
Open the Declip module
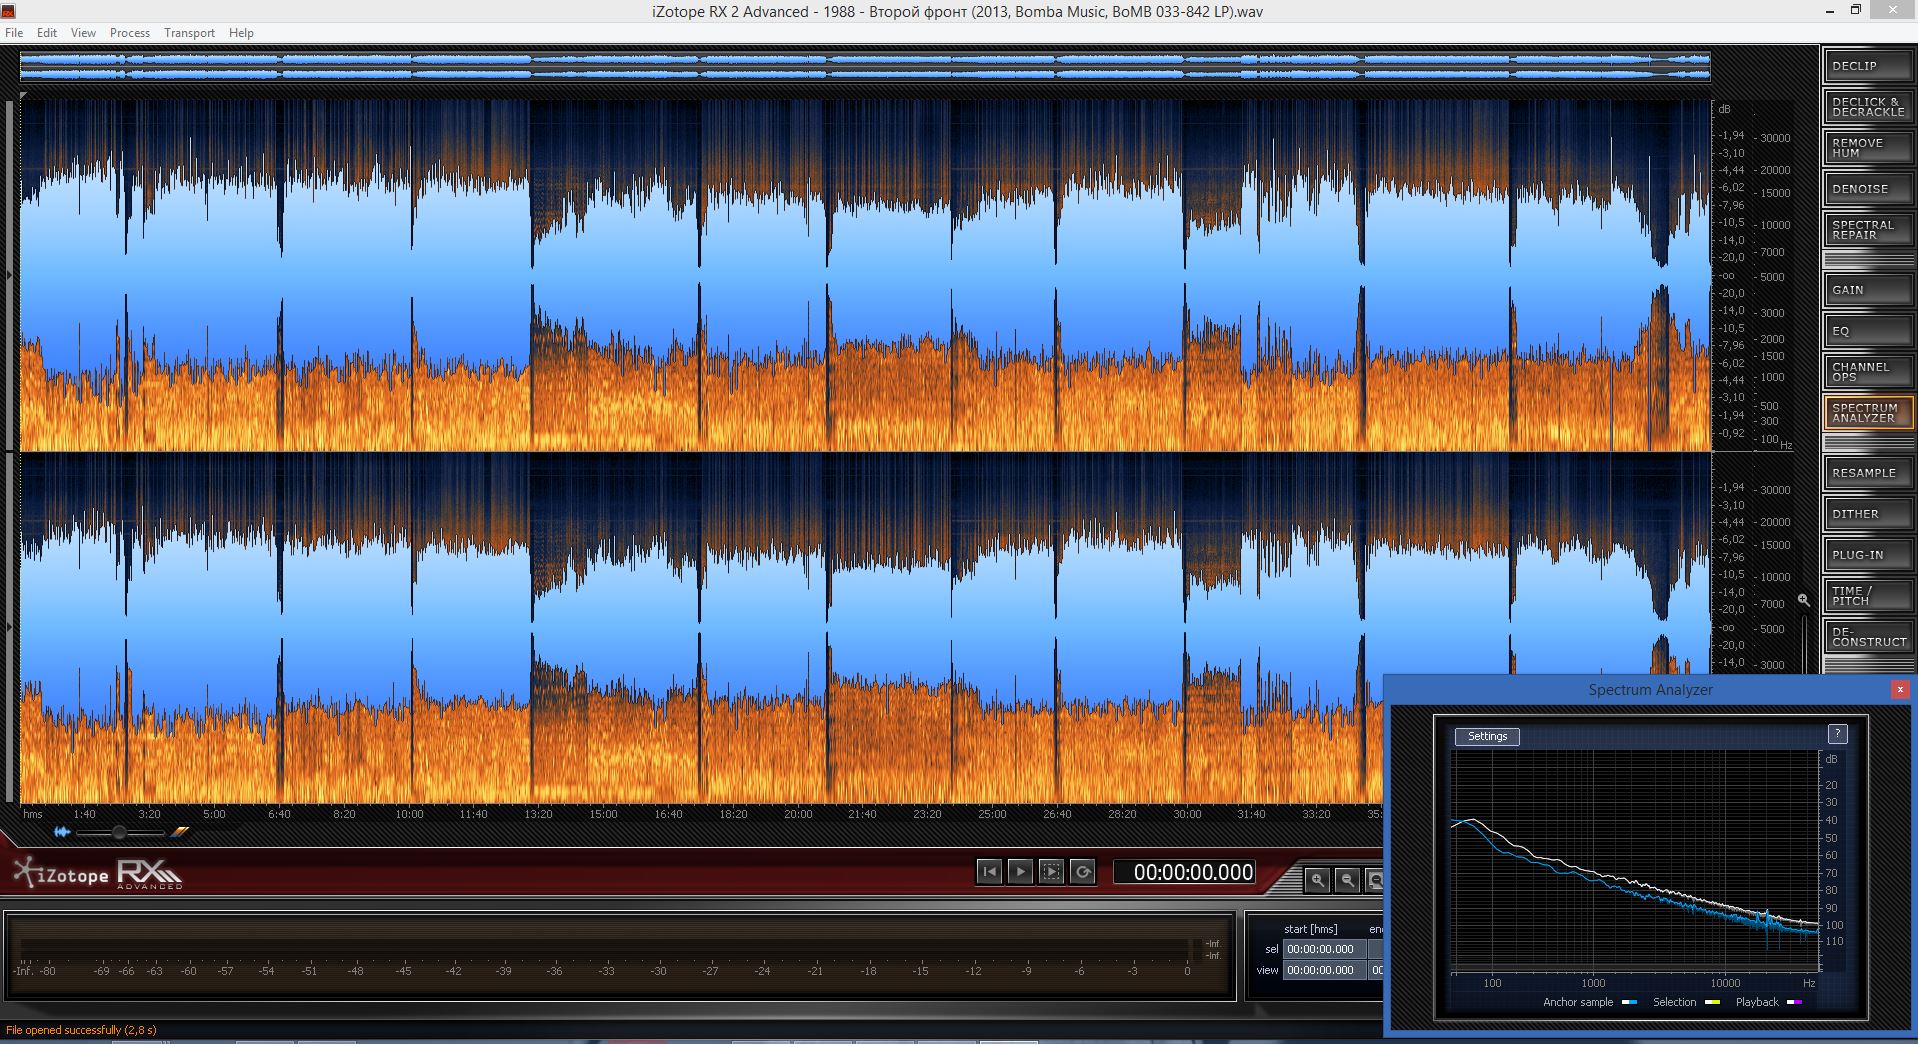(1867, 66)
